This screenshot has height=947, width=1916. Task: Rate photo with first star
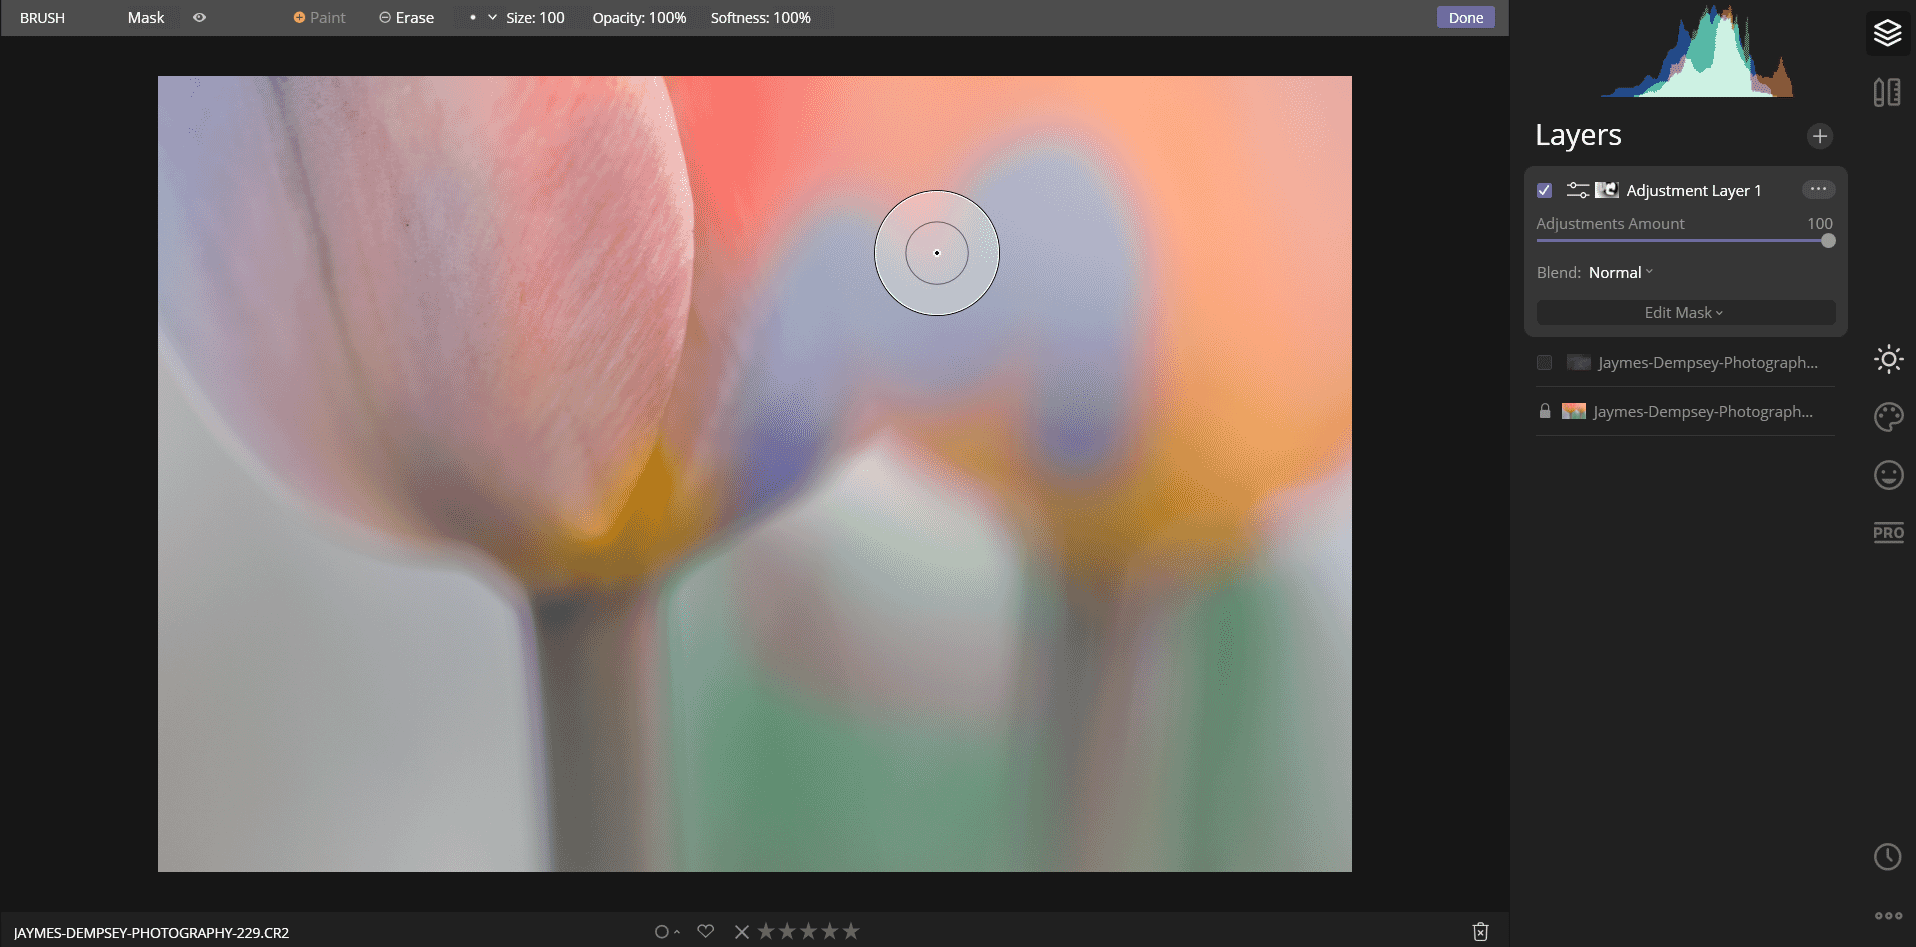(766, 931)
